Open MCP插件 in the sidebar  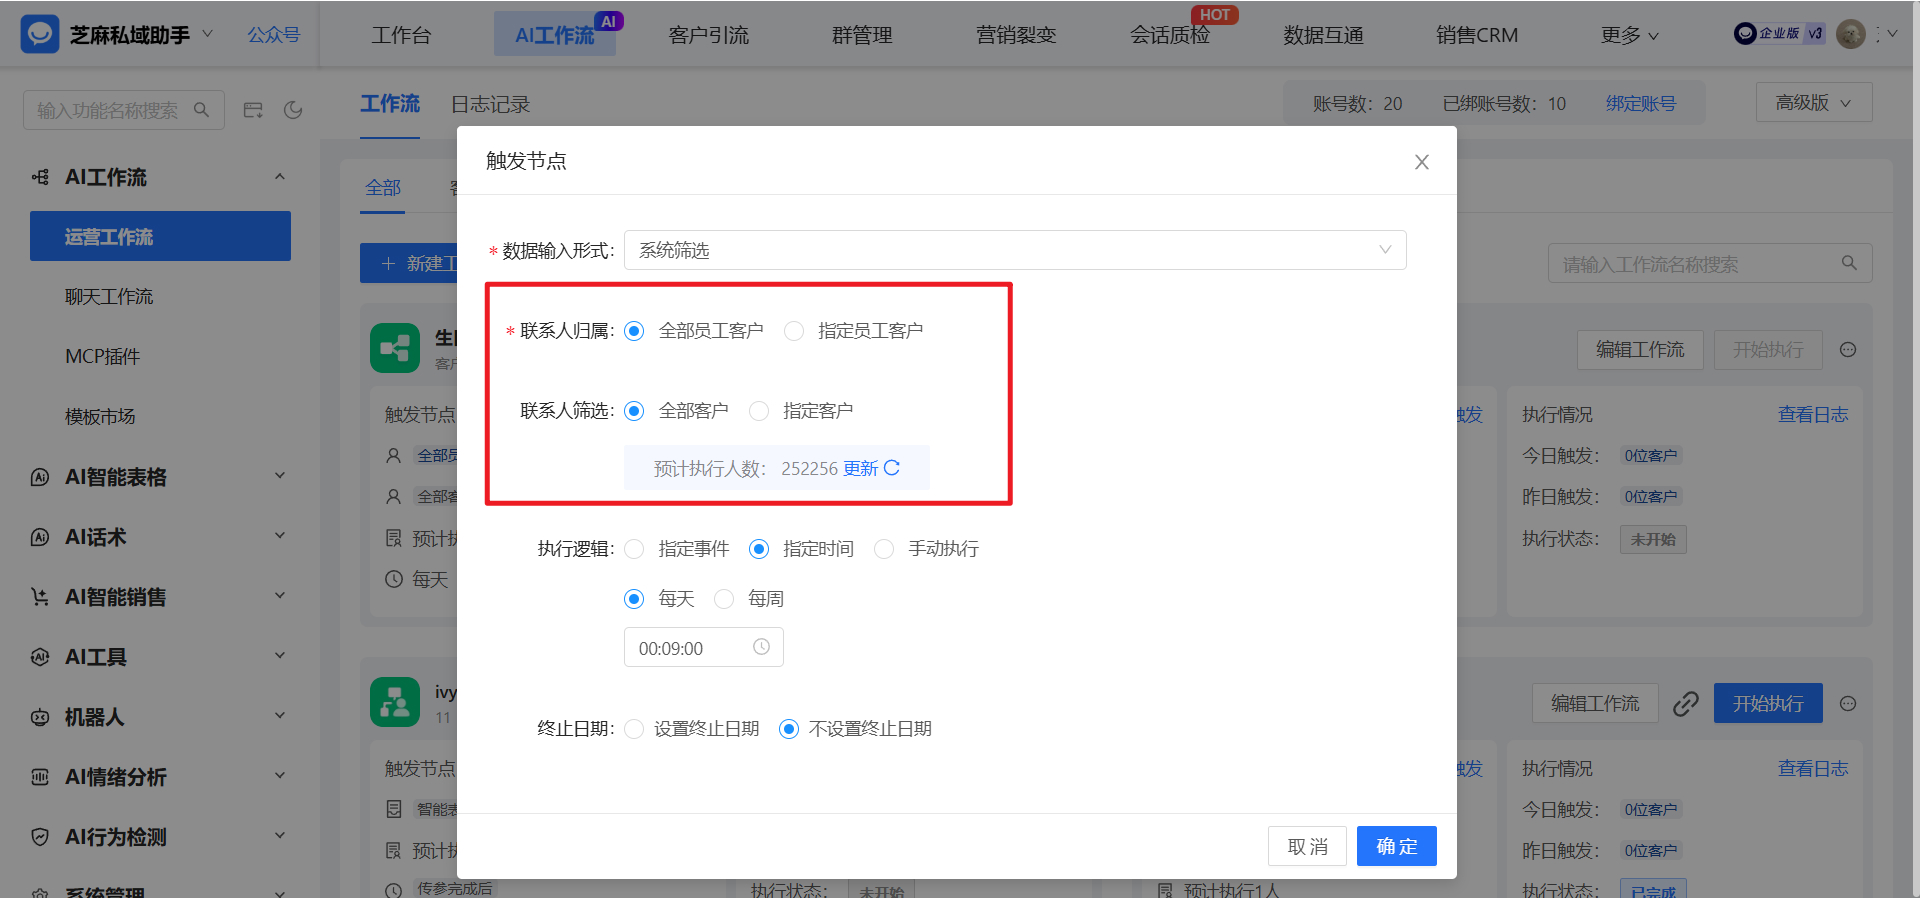(103, 357)
